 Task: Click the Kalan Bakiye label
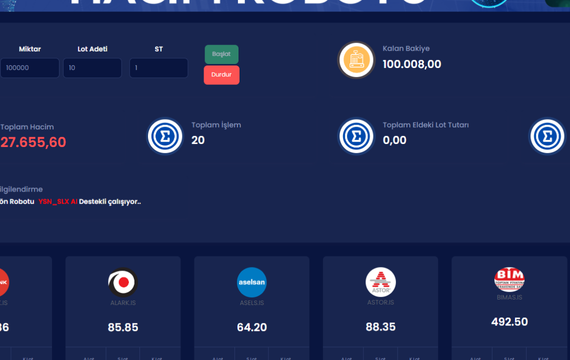pos(406,49)
